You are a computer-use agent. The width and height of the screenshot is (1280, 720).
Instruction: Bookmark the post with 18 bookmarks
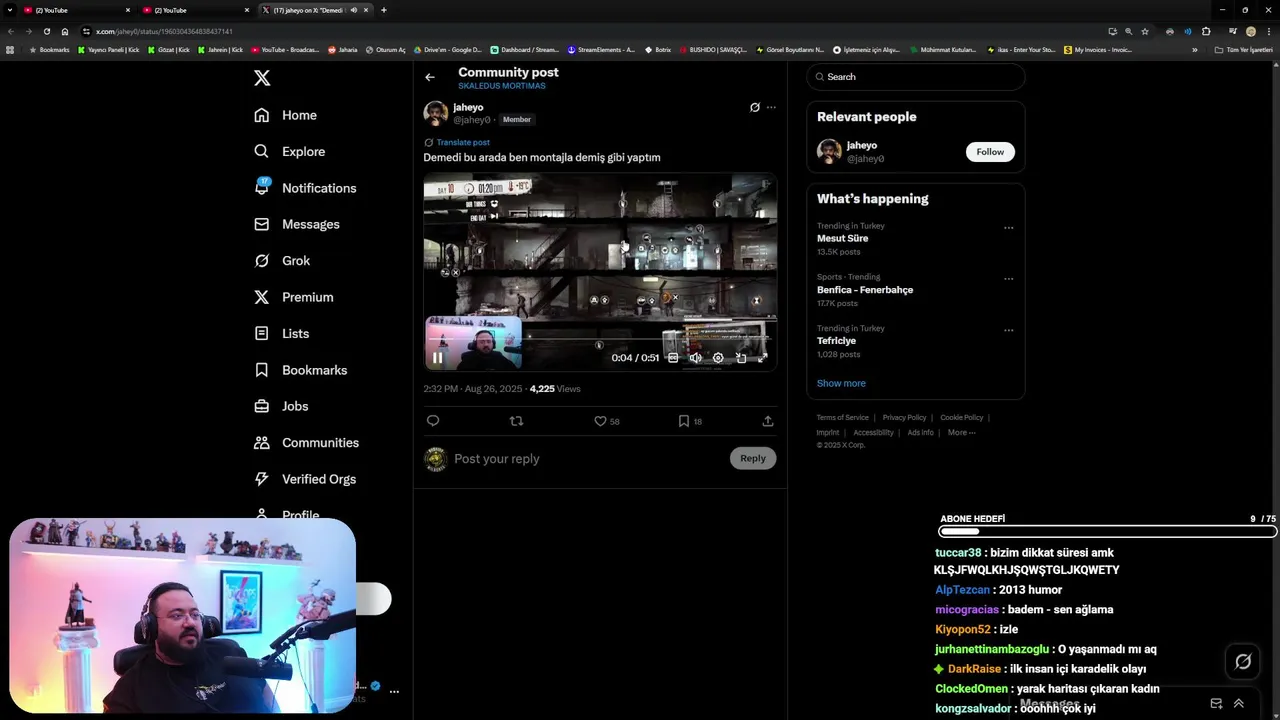(690, 421)
